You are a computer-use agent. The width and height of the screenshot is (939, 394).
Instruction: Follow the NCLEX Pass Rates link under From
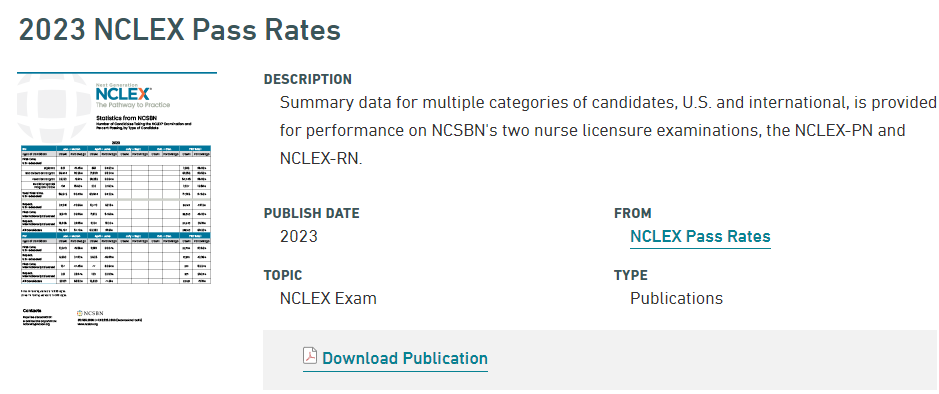pyautogui.click(x=700, y=237)
